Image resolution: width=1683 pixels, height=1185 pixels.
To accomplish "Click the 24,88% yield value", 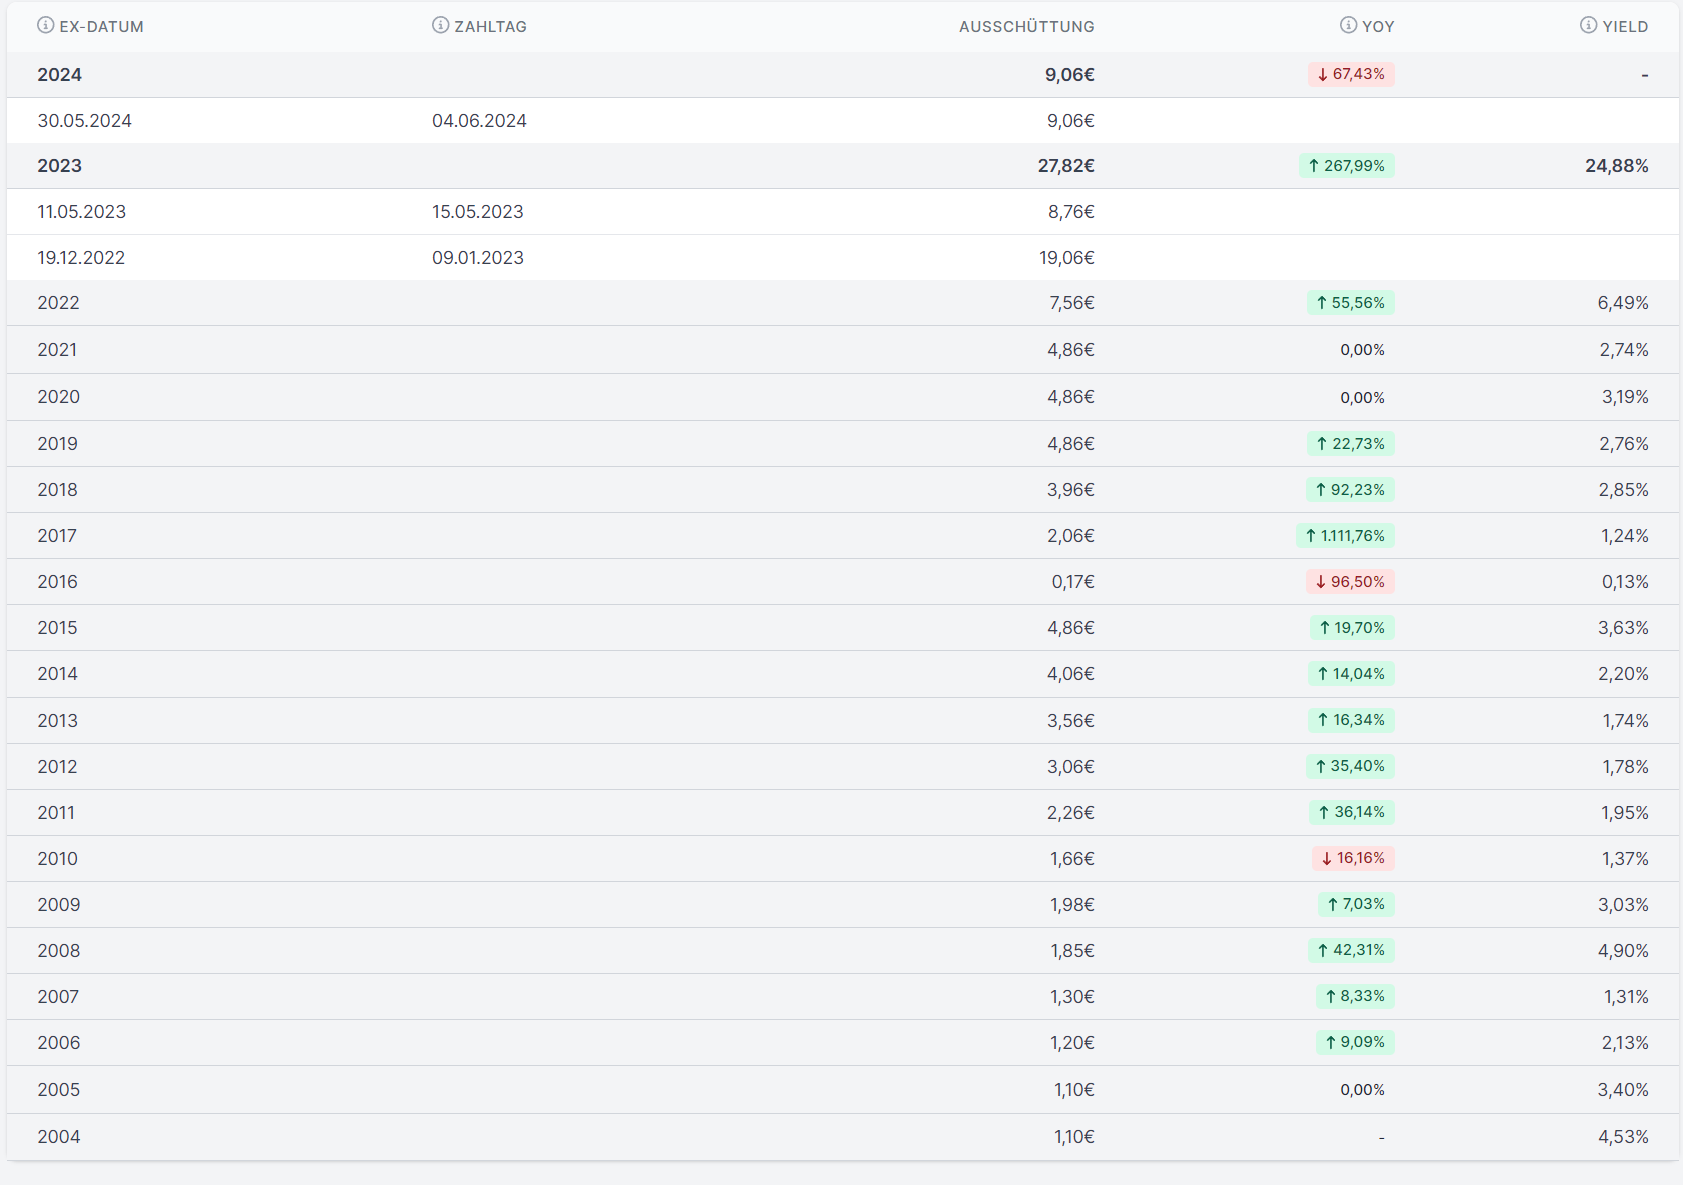I will click(1617, 166).
